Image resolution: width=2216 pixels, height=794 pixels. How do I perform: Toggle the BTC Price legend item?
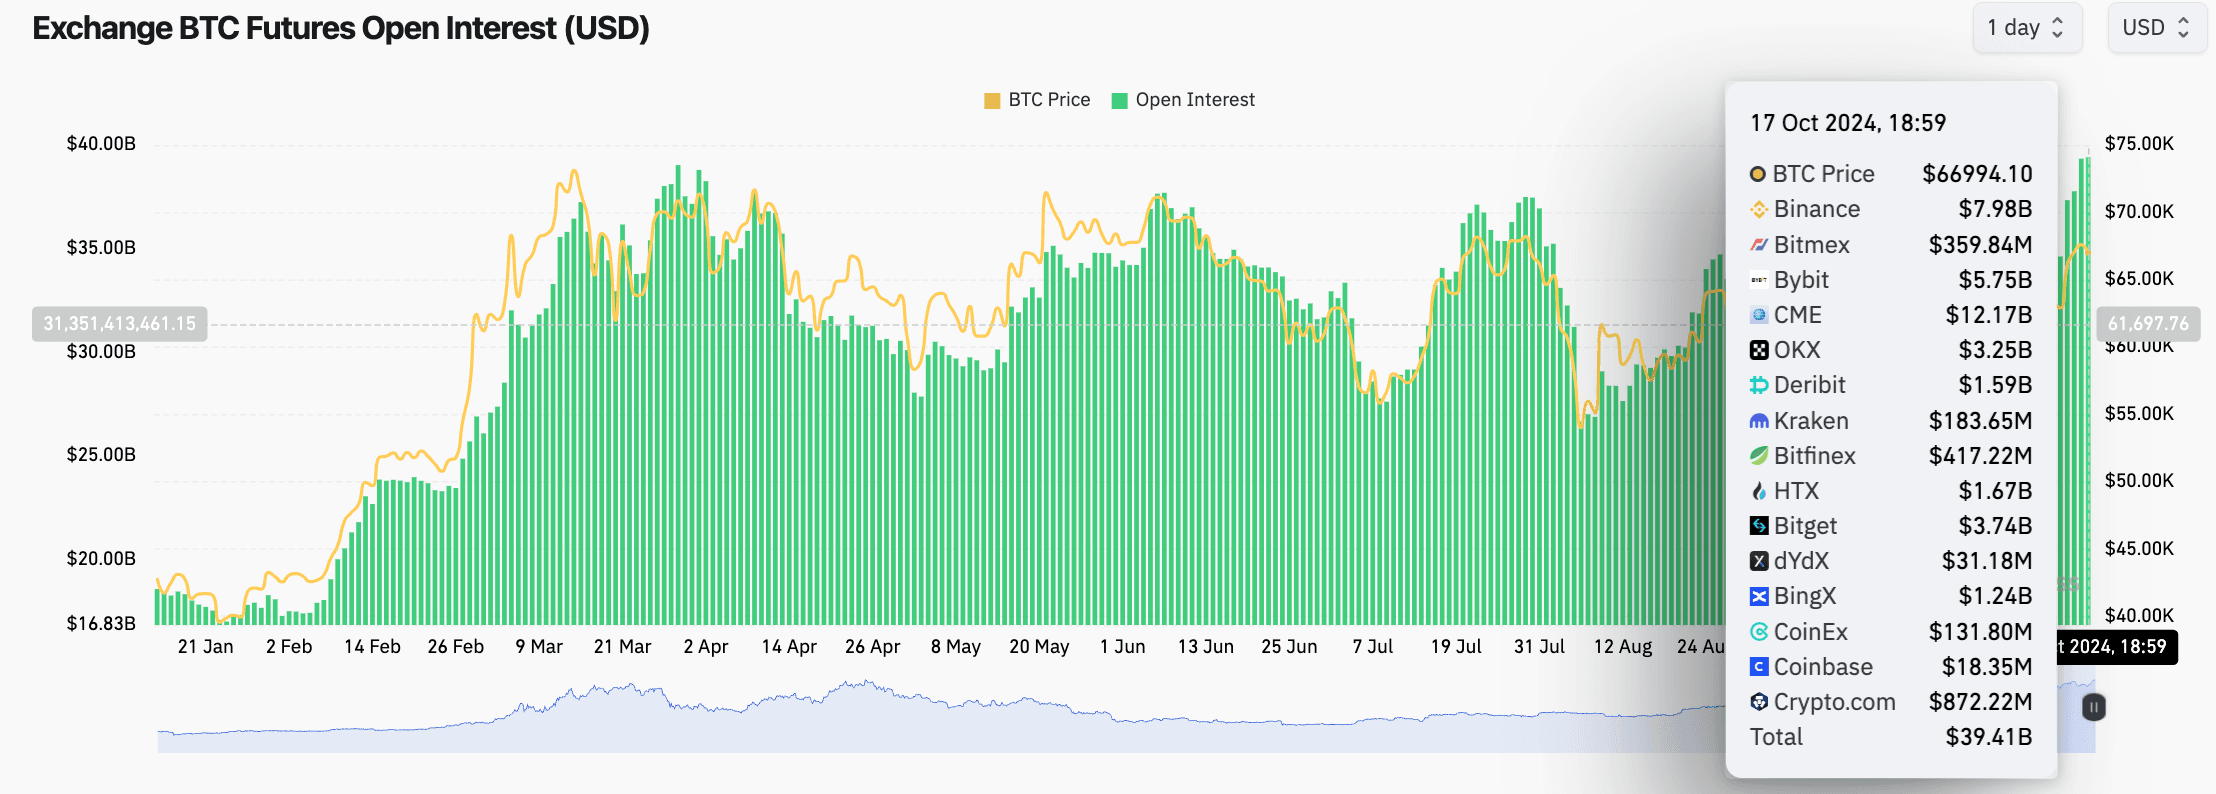(1037, 100)
